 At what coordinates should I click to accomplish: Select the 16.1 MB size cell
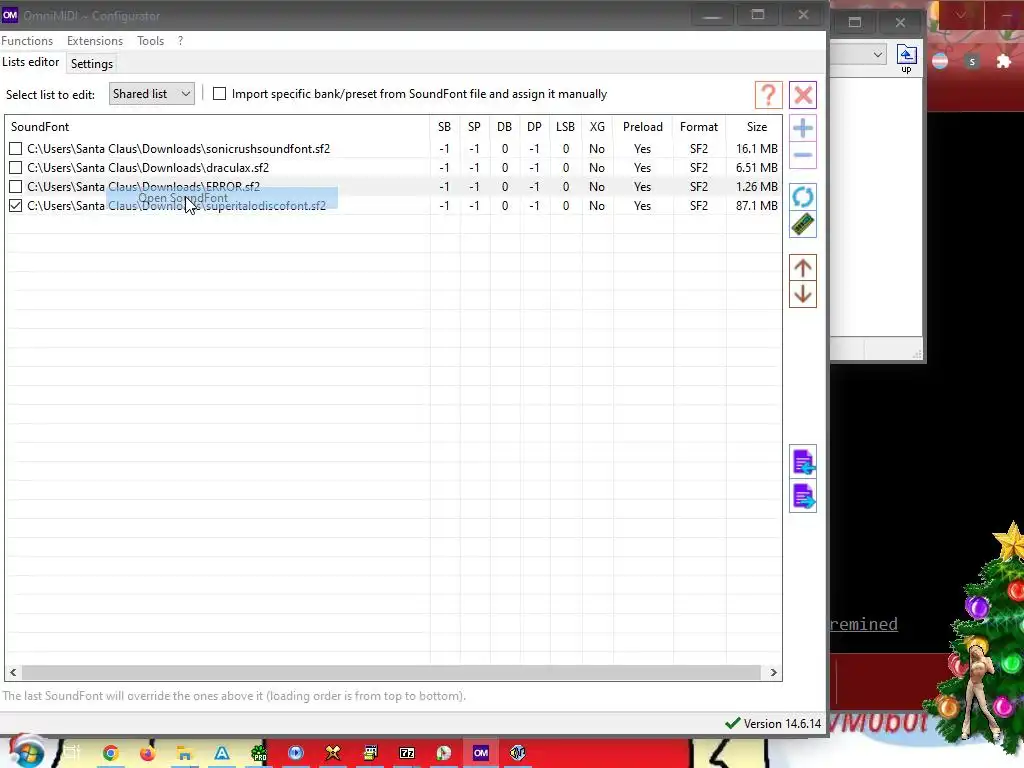756,149
